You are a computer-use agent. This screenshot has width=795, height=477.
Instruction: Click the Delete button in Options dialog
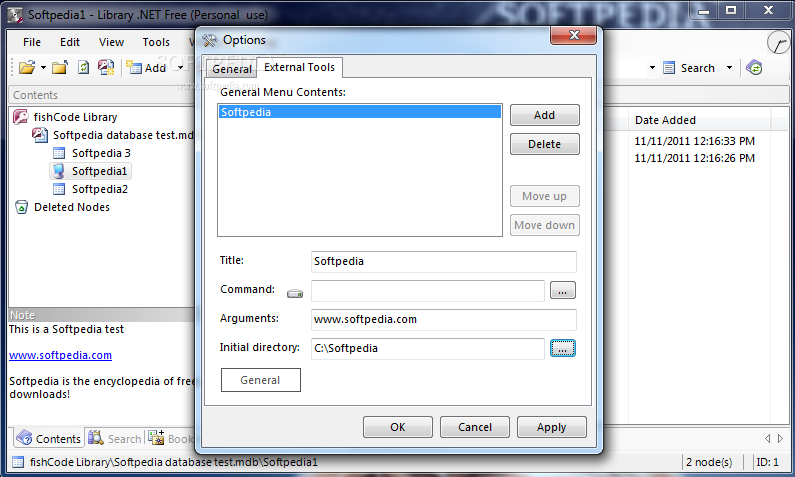[545, 144]
